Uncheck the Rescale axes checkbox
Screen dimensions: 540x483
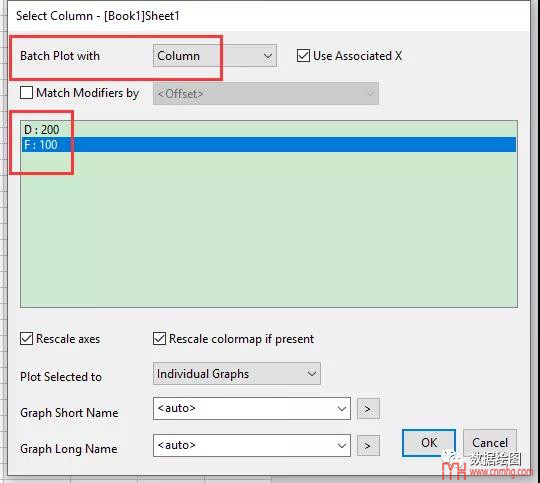tap(27, 339)
